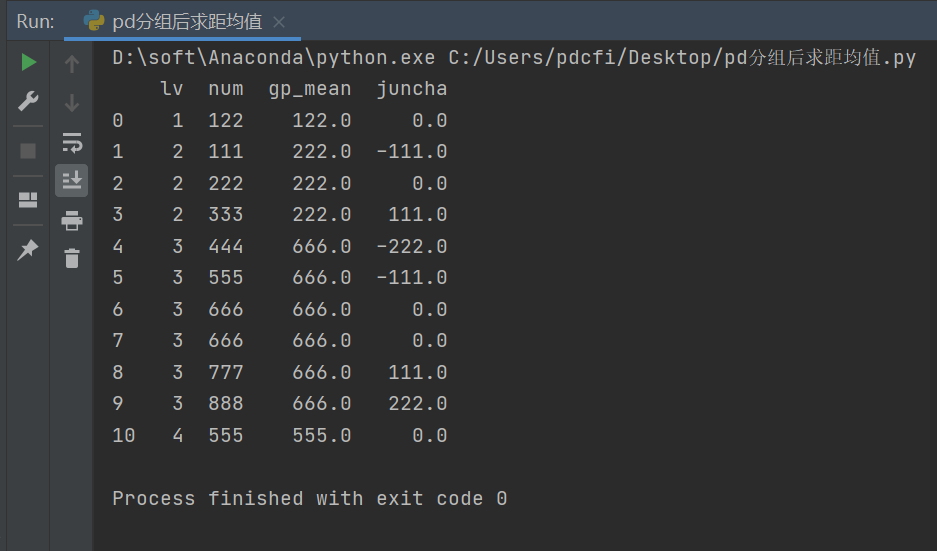Pin the Run tab with the pin icon
This screenshot has height=551, width=937.
[28, 250]
